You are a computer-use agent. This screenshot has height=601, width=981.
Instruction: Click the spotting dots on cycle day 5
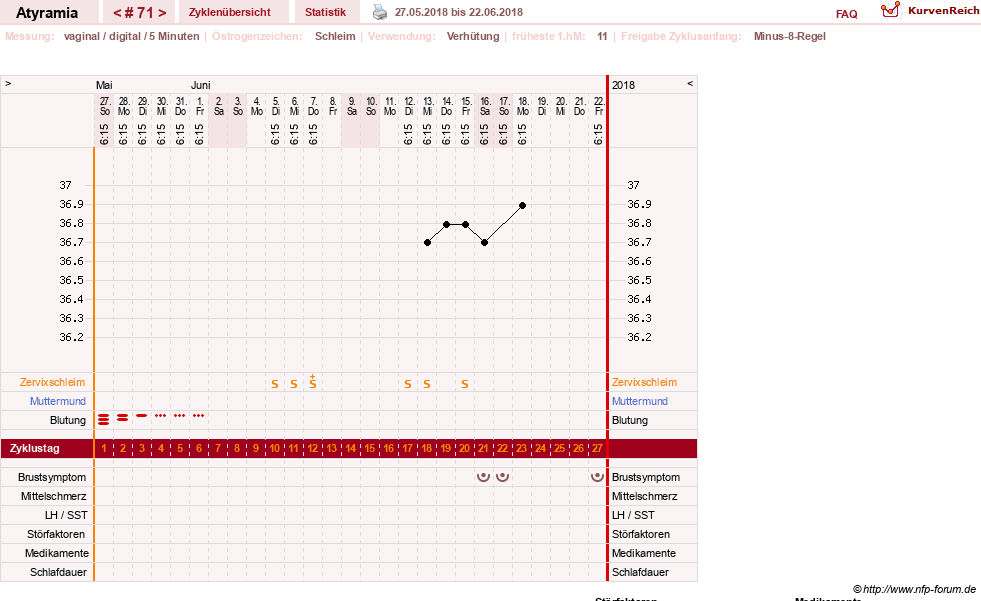coord(180,415)
